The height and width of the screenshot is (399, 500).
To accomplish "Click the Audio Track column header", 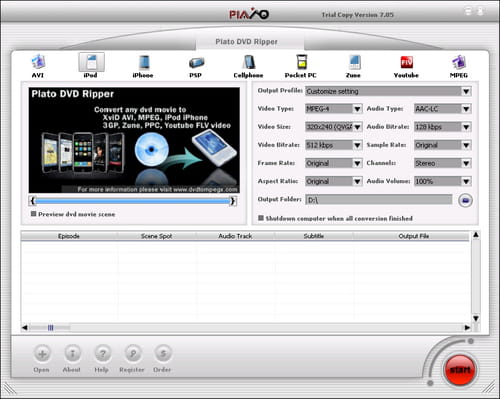I will tap(235, 236).
